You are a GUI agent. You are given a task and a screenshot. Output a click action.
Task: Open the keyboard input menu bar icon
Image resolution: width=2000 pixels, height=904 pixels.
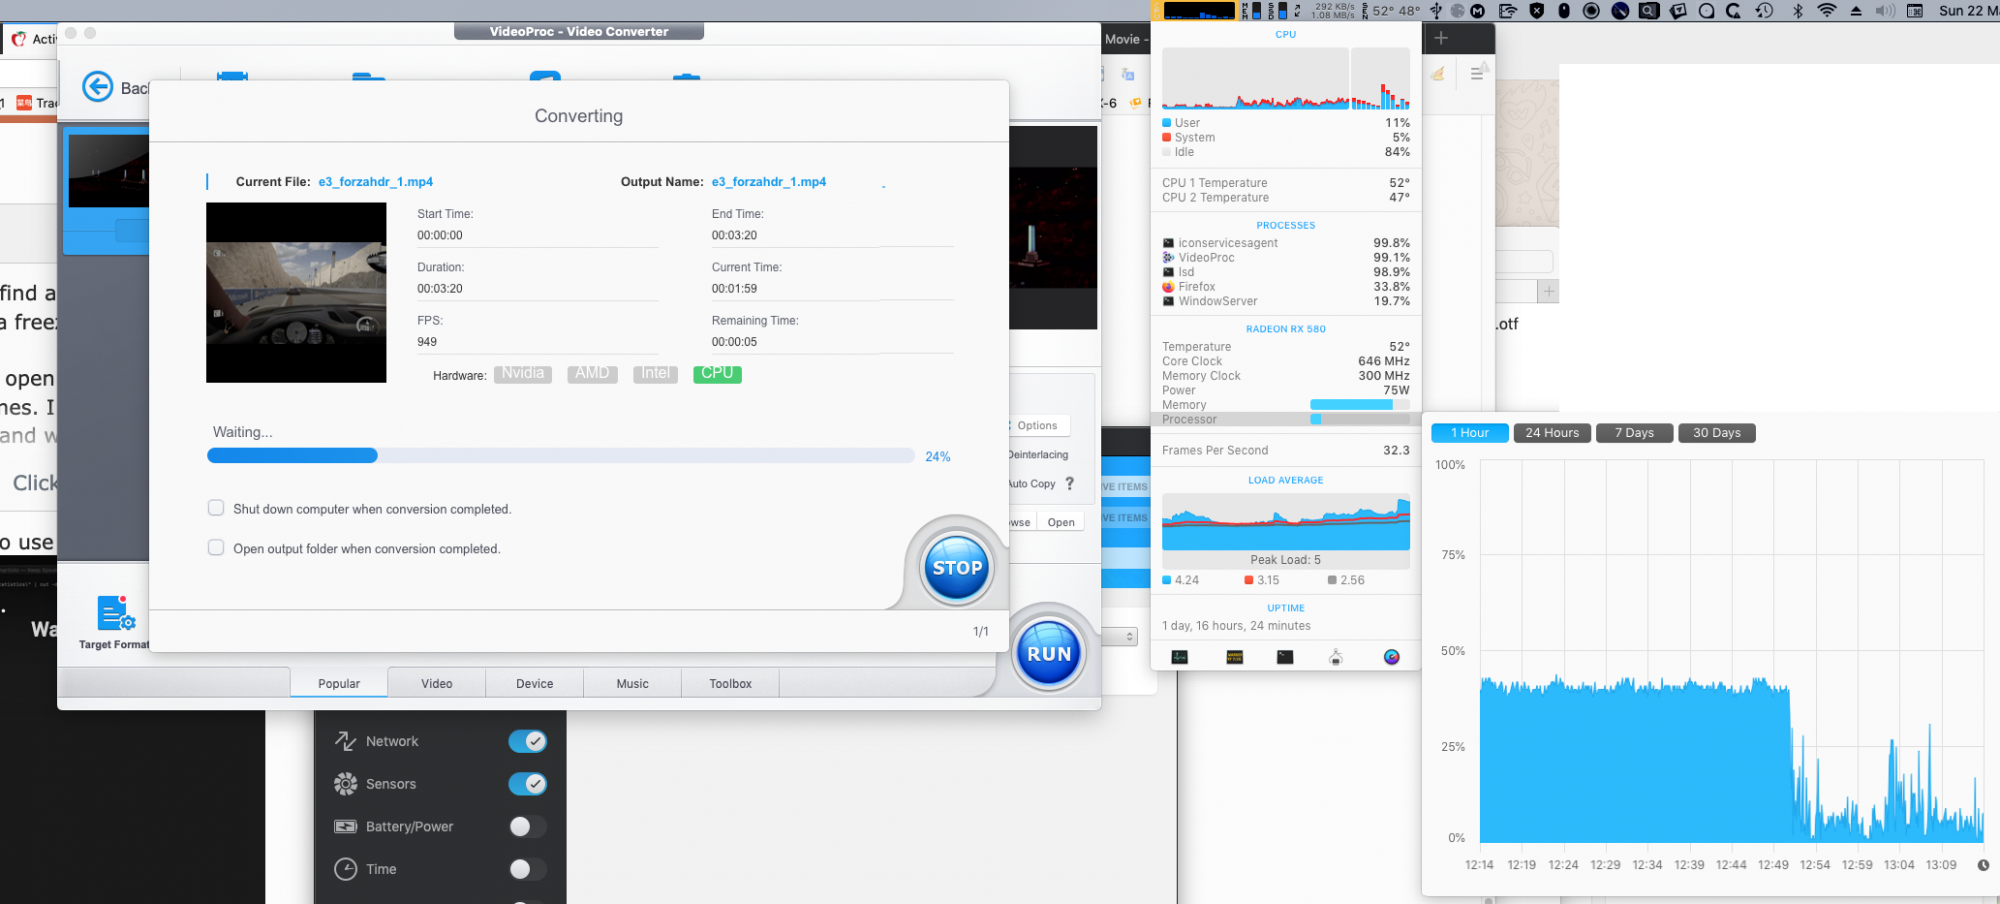coord(1915,11)
